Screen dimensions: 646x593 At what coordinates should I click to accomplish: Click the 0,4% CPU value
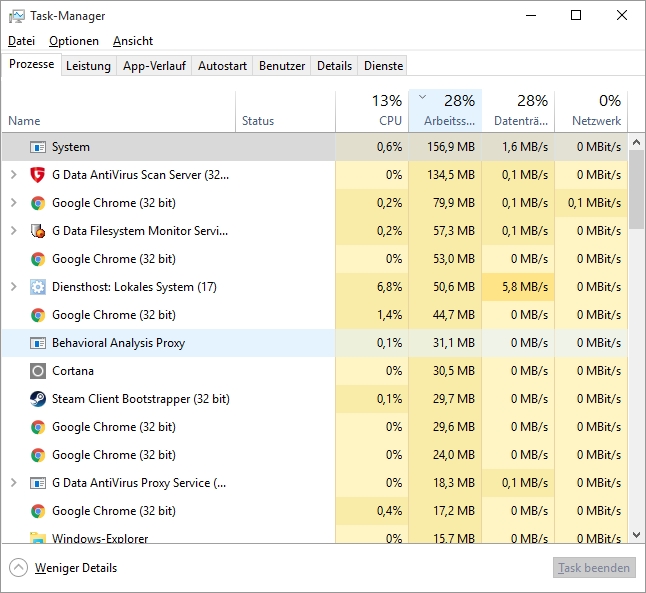389,511
